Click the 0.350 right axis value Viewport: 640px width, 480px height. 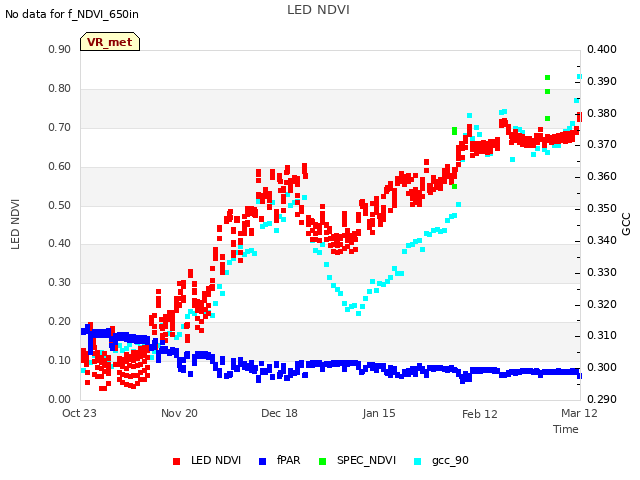[602, 208]
